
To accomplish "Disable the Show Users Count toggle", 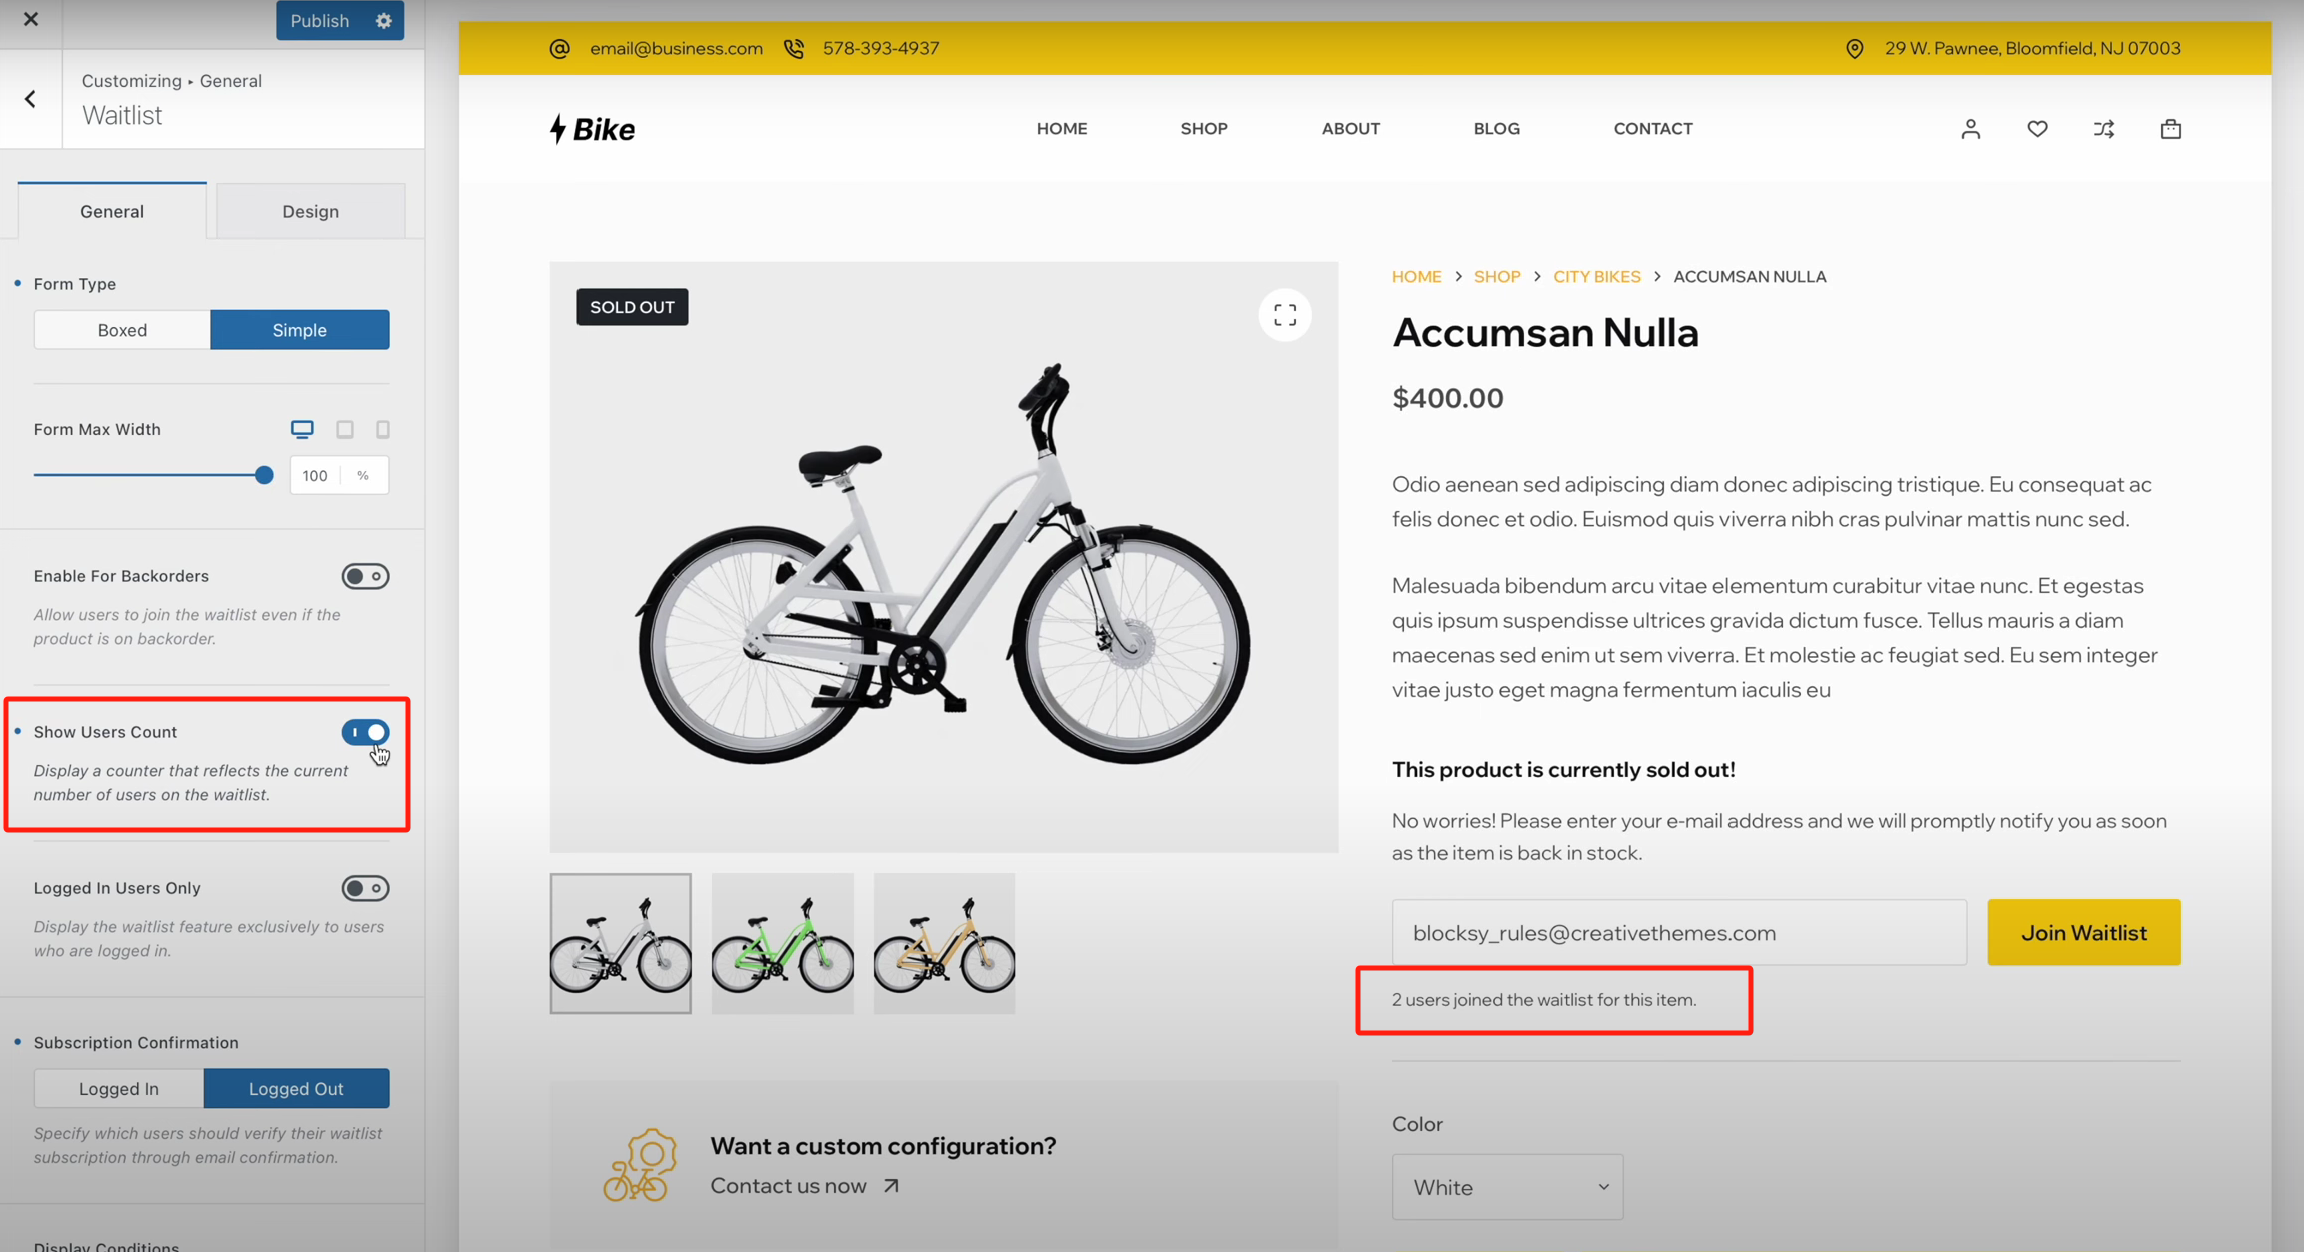I will click(365, 732).
